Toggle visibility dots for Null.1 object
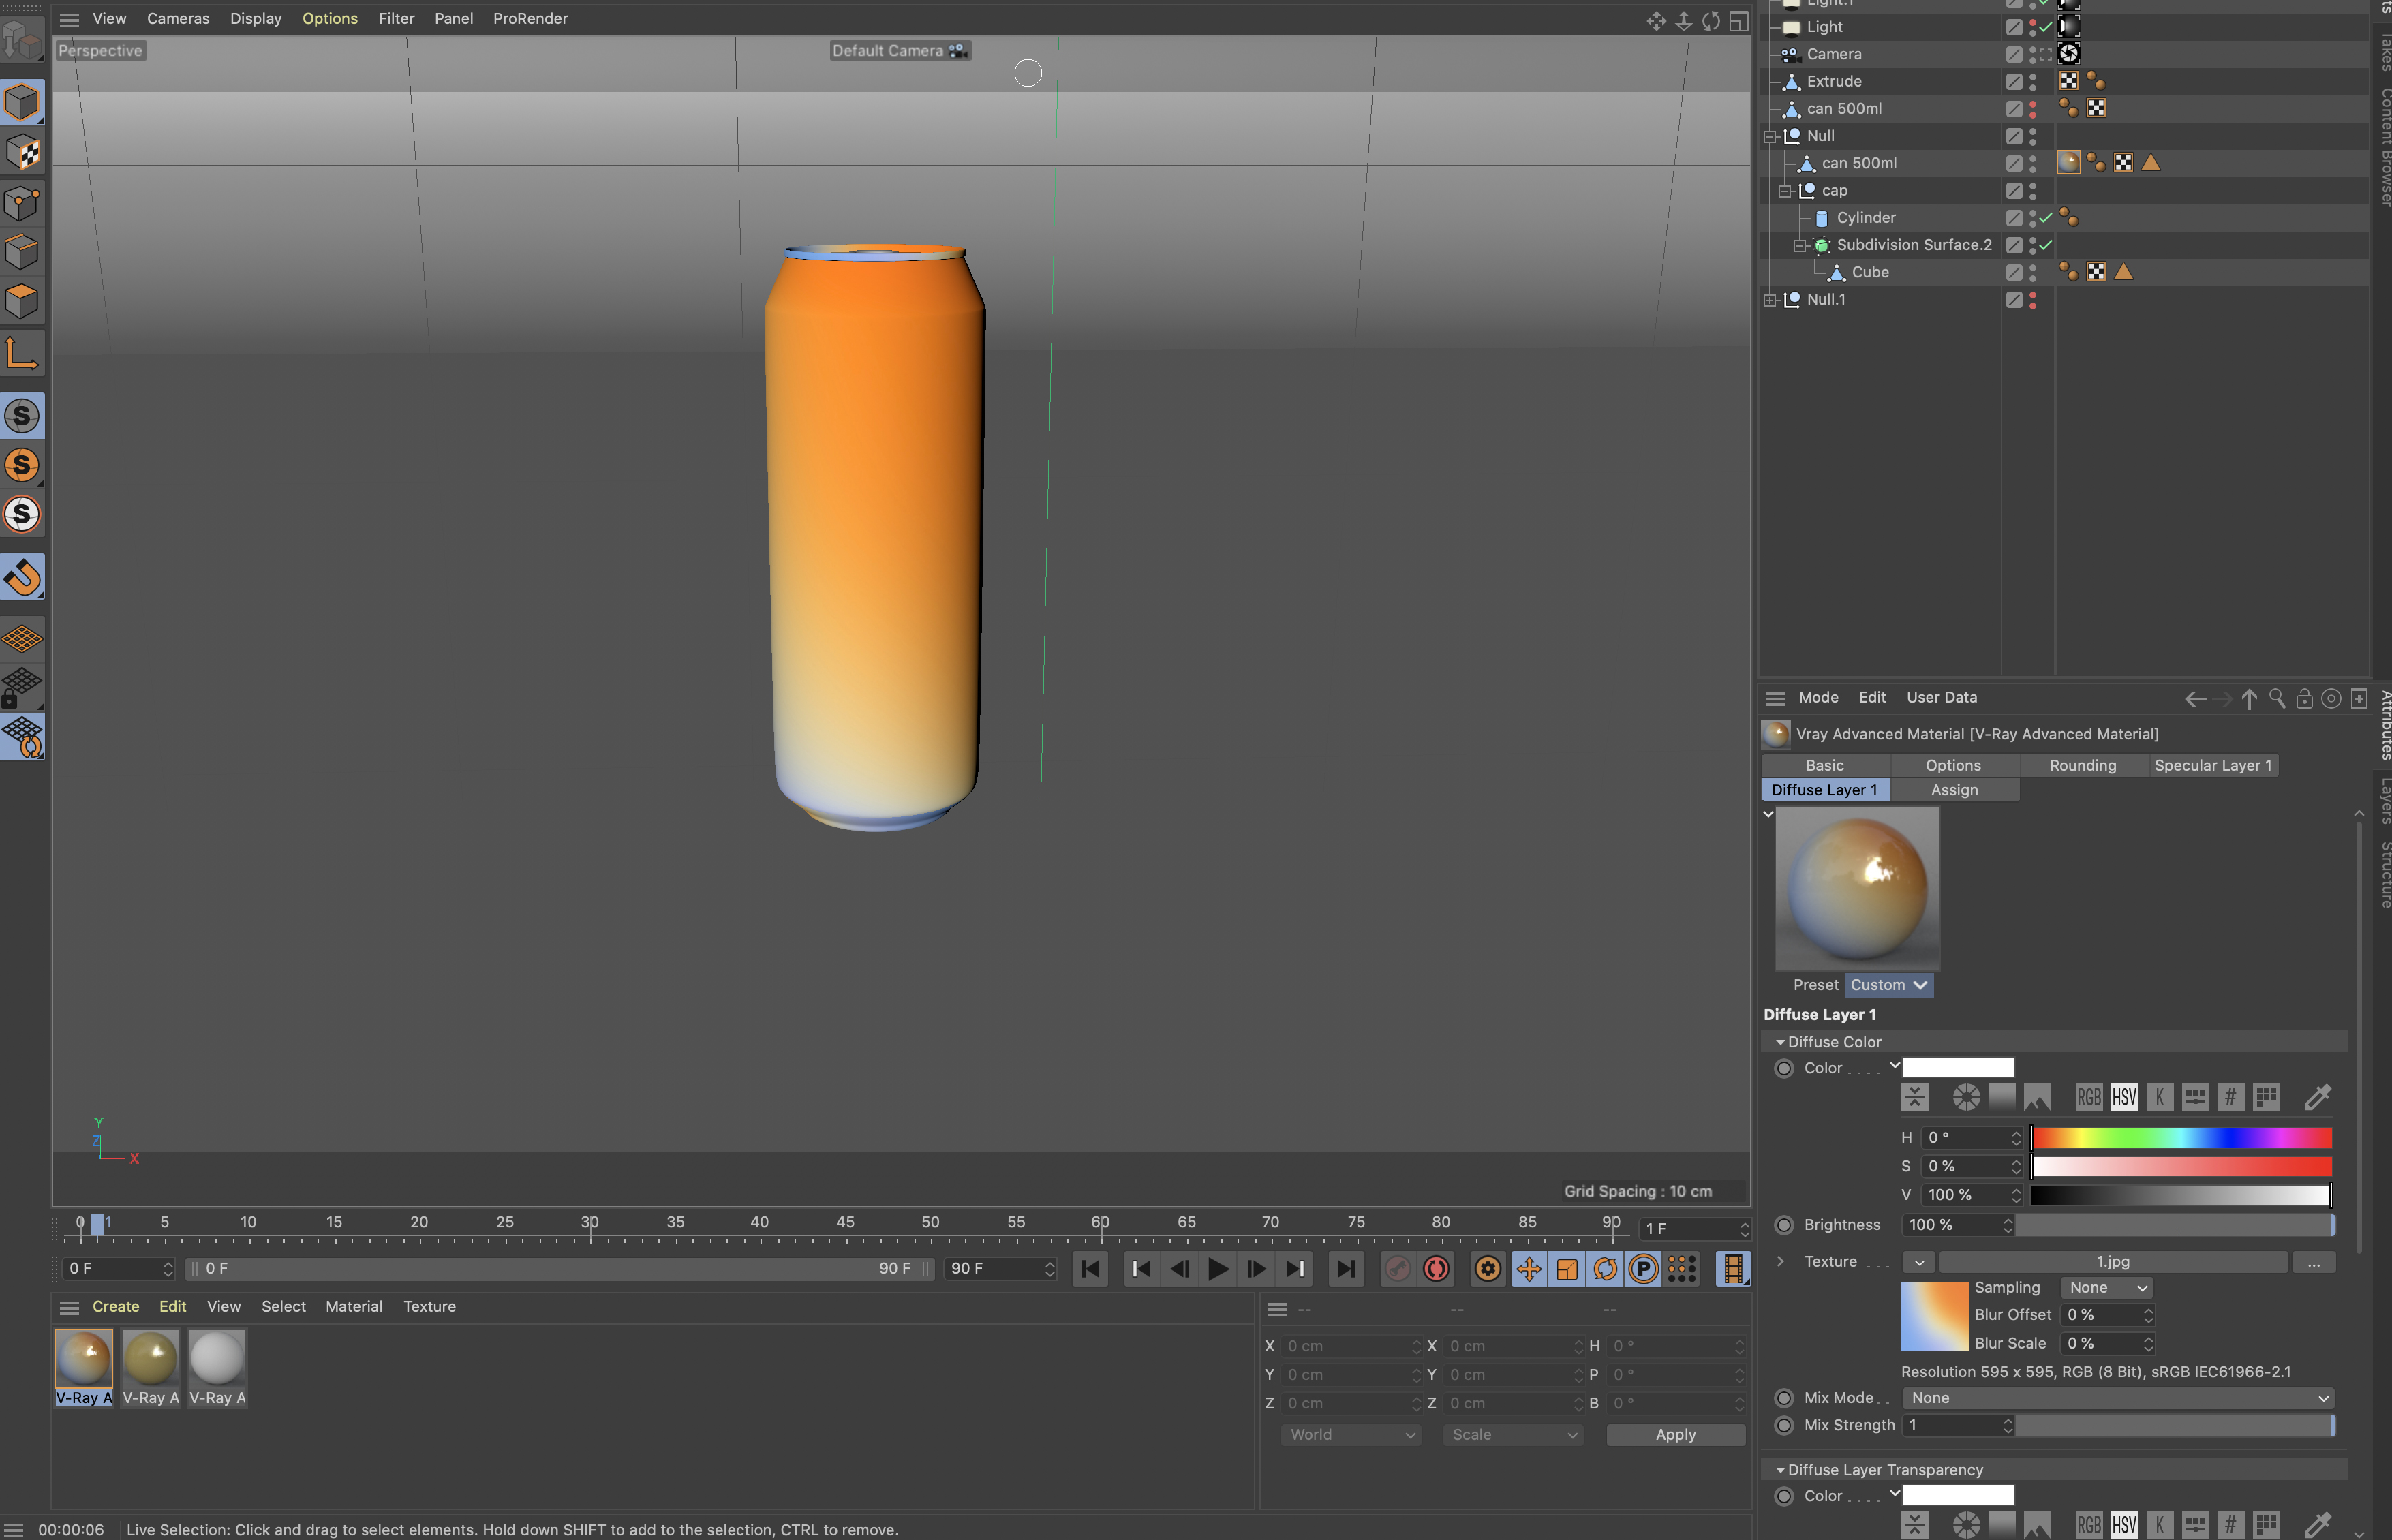This screenshot has height=1540, width=2392. pyautogui.click(x=2033, y=300)
